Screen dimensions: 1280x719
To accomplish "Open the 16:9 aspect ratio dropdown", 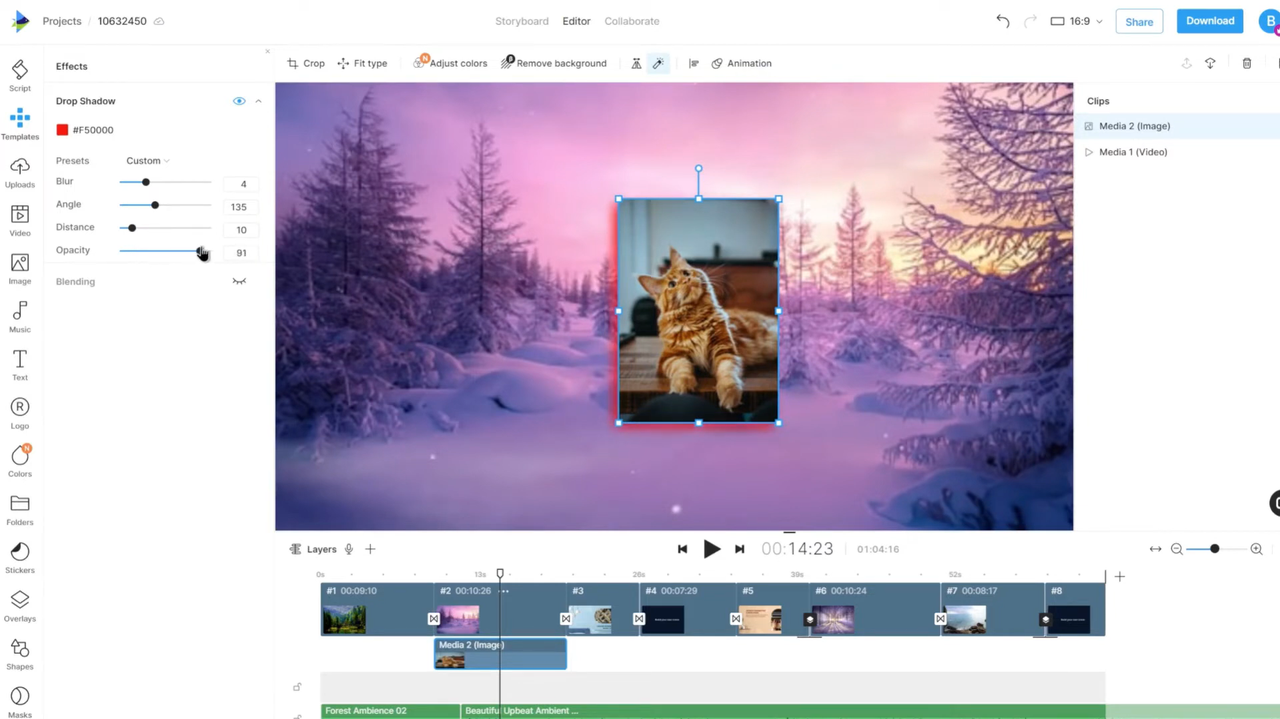I will (x=1076, y=21).
